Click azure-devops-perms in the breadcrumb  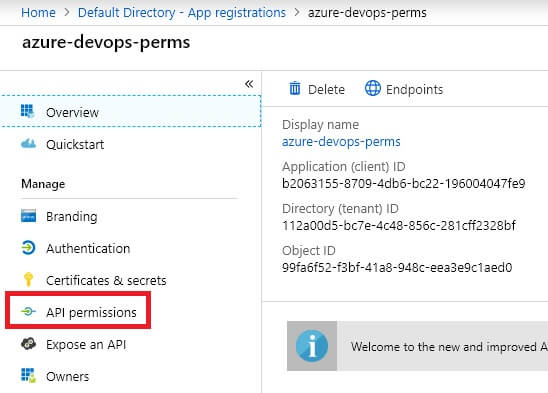click(x=367, y=13)
